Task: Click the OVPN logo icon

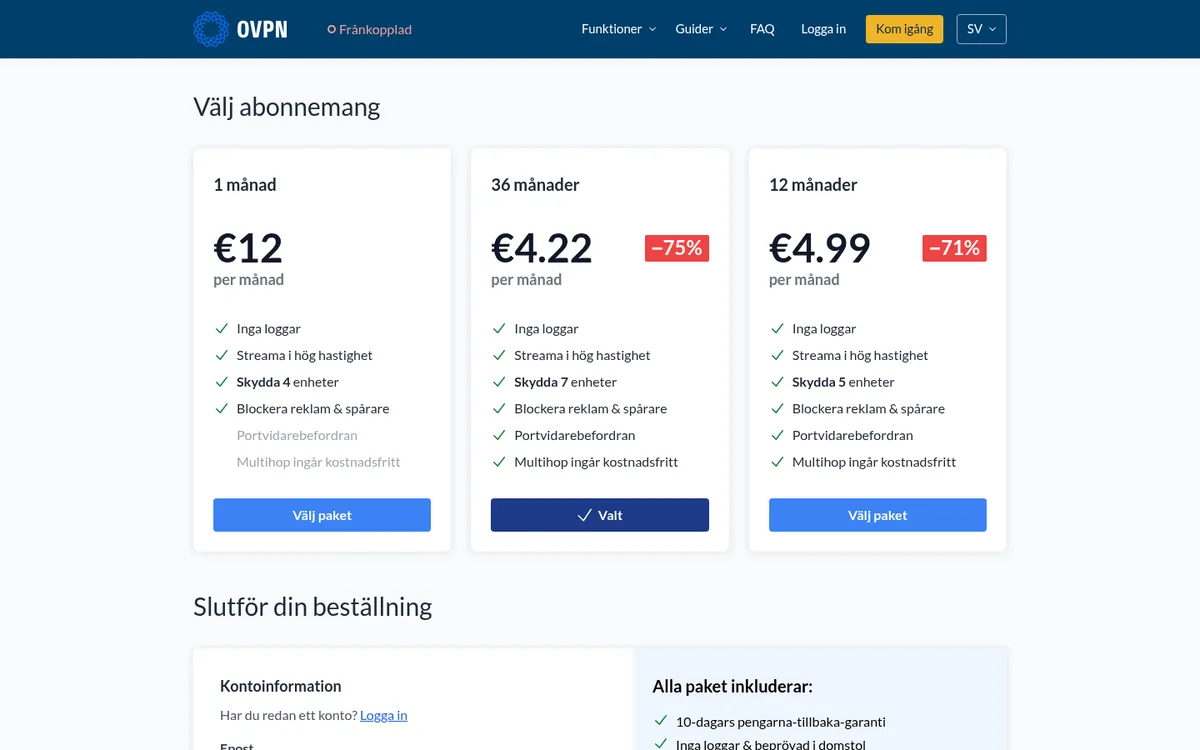Action: pyautogui.click(x=211, y=29)
